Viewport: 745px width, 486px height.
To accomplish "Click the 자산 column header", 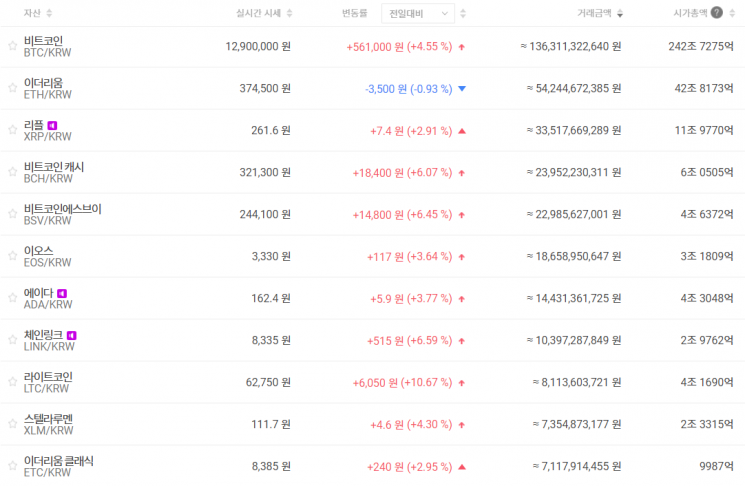I will (32, 13).
